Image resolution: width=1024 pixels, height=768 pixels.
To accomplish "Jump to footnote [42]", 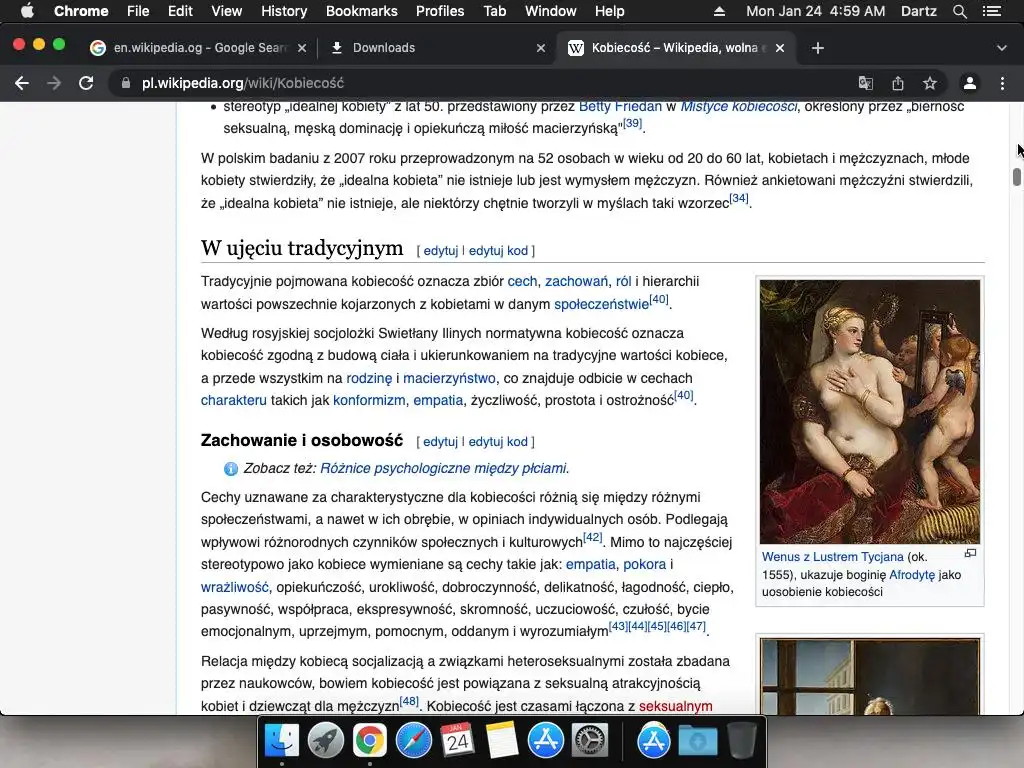I will pyautogui.click(x=592, y=537).
